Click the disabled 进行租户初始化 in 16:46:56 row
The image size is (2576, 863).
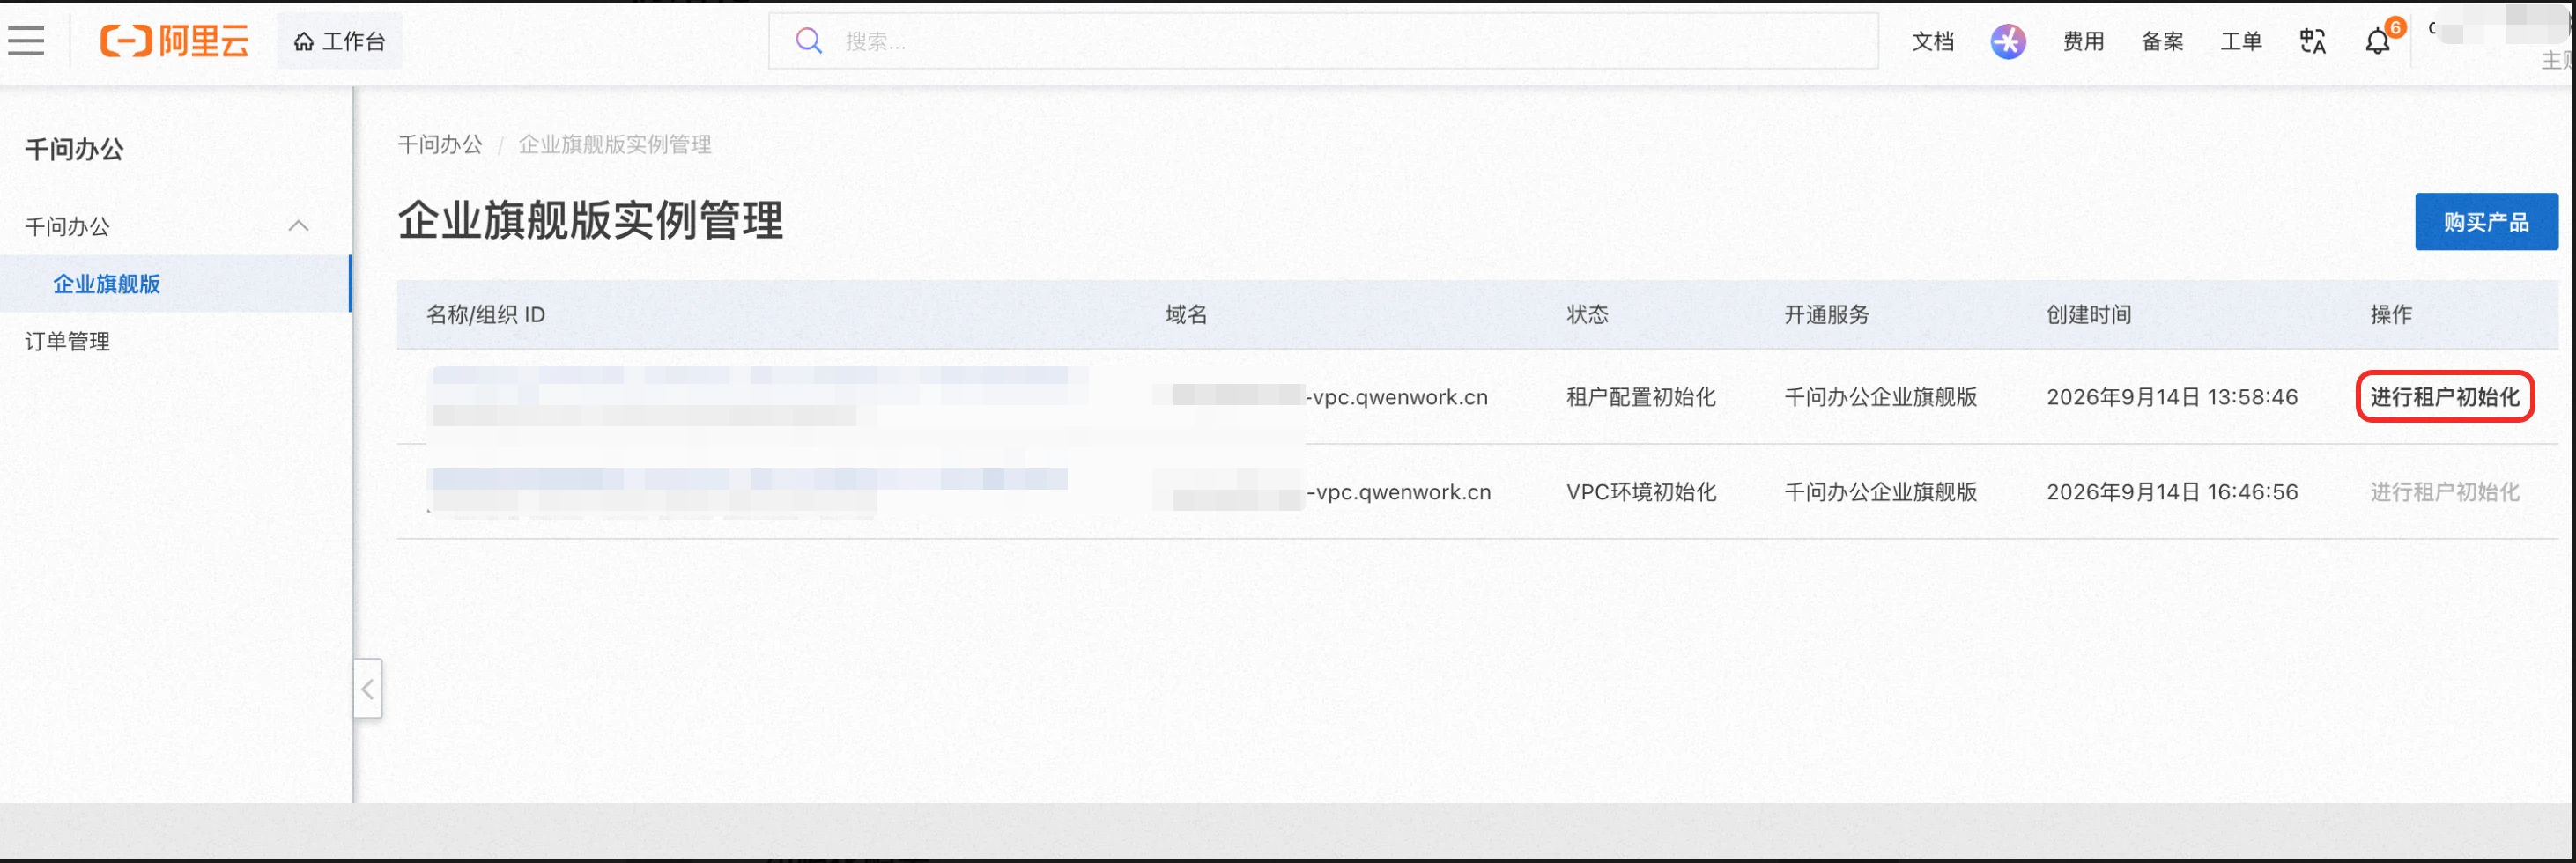2444,492
